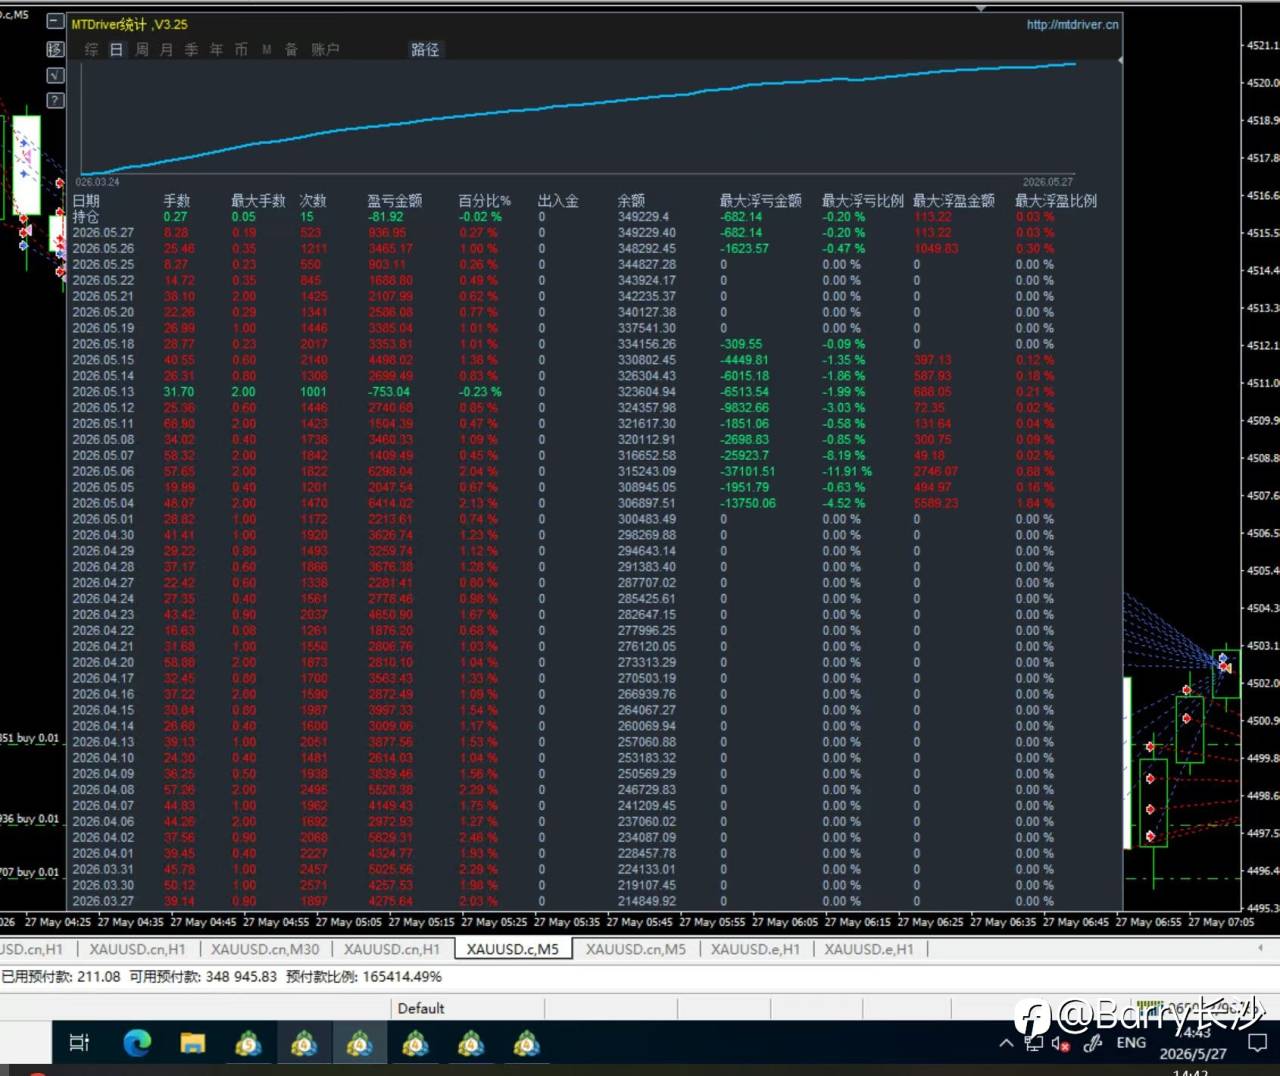Open the http://mtdriver.cn link

click(x=1072, y=24)
